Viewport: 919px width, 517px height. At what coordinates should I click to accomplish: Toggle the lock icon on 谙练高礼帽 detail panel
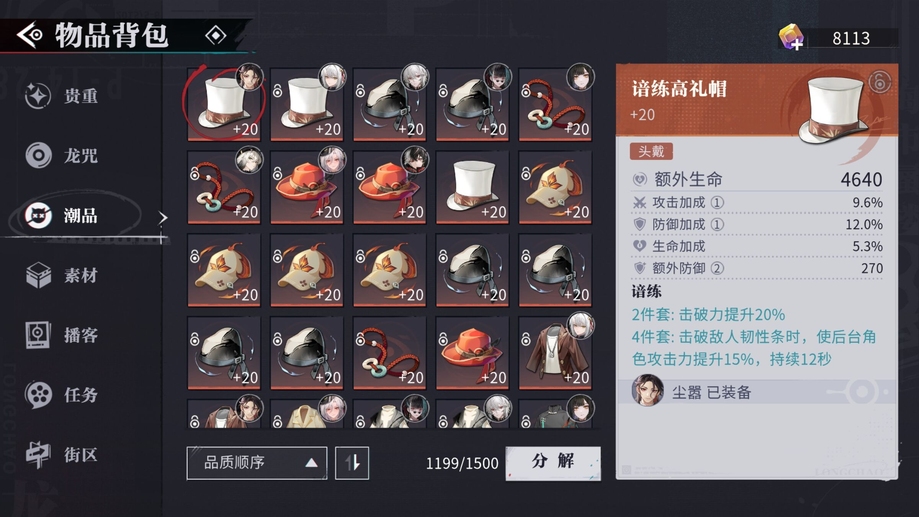point(879,82)
